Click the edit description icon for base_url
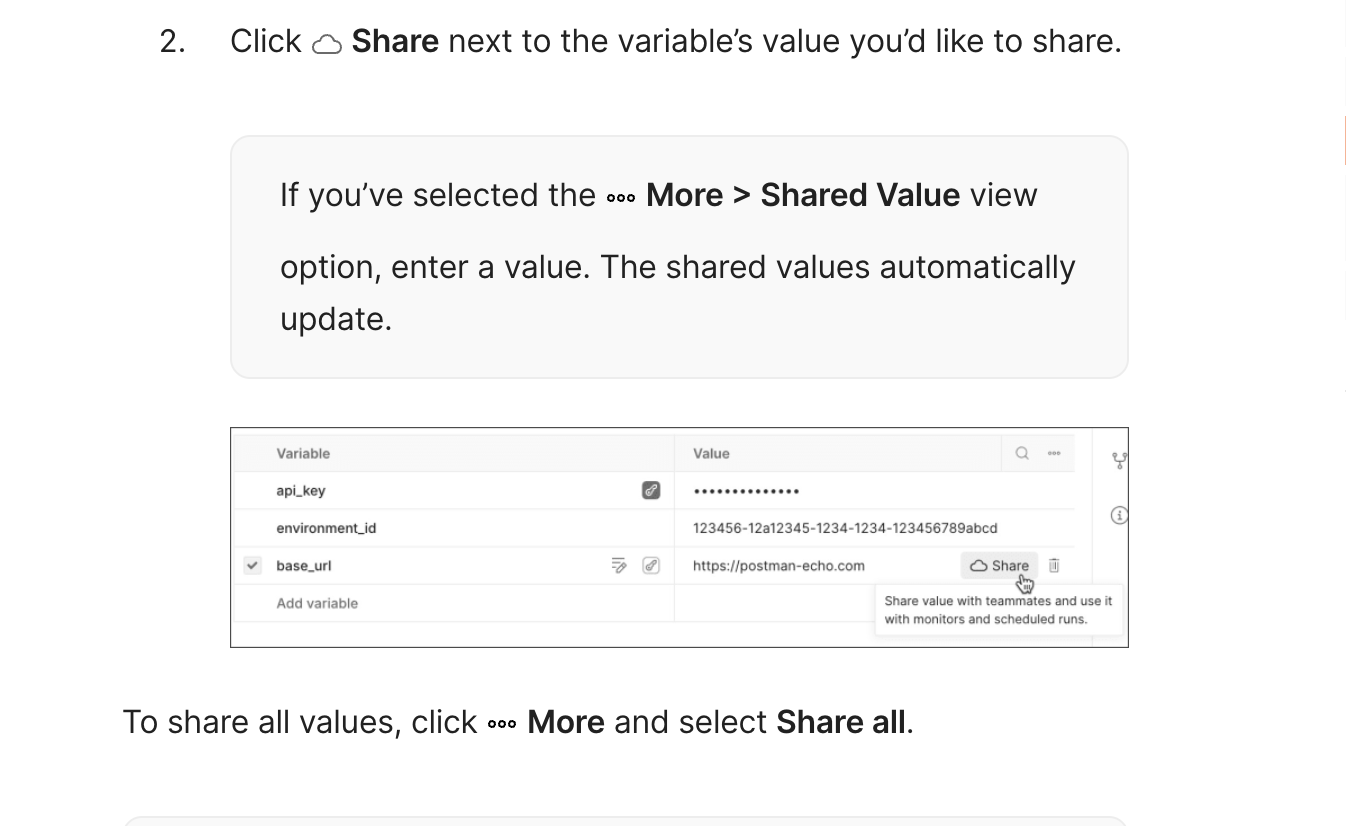This screenshot has width=1346, height=826. [619, 565]
